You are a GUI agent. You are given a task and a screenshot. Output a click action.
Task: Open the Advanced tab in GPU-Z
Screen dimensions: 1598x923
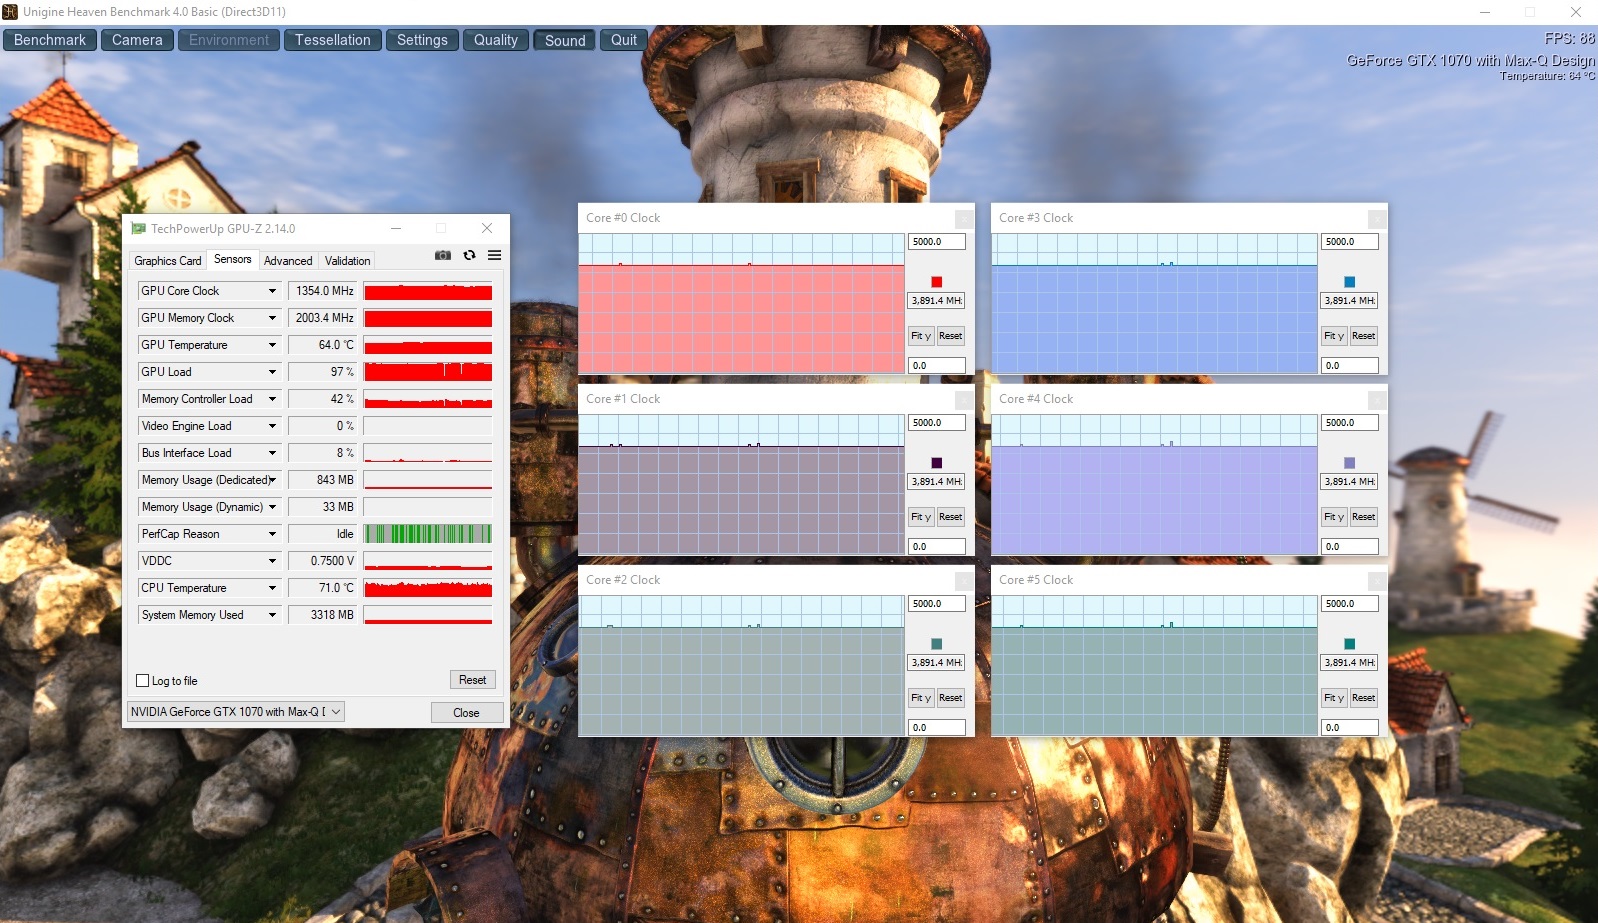tap(288, 261)
